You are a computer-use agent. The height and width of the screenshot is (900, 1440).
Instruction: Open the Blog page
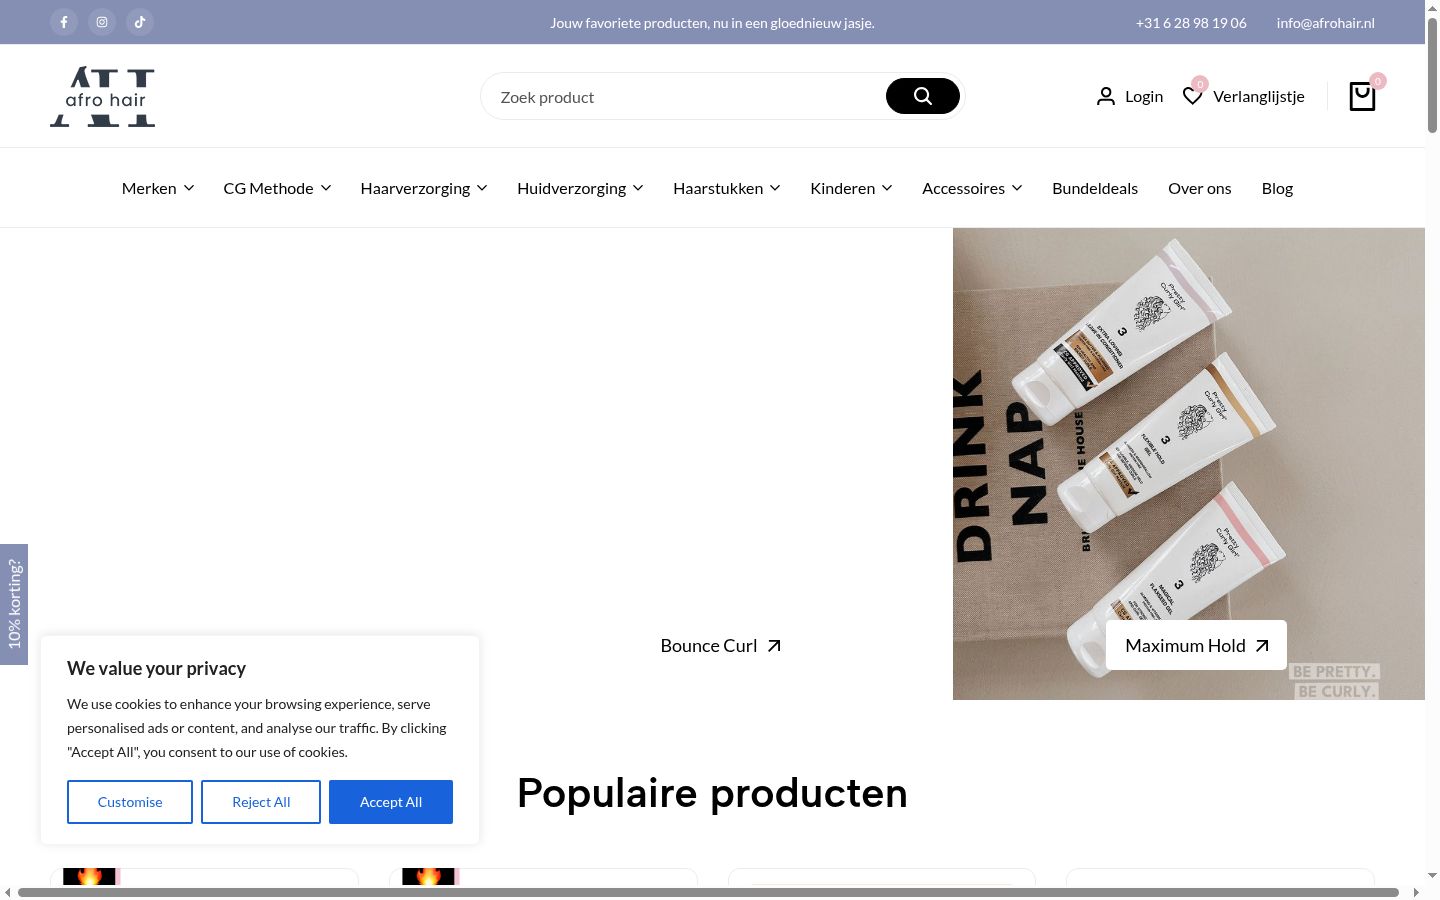pyautogui.click(x=1277, y=188)
